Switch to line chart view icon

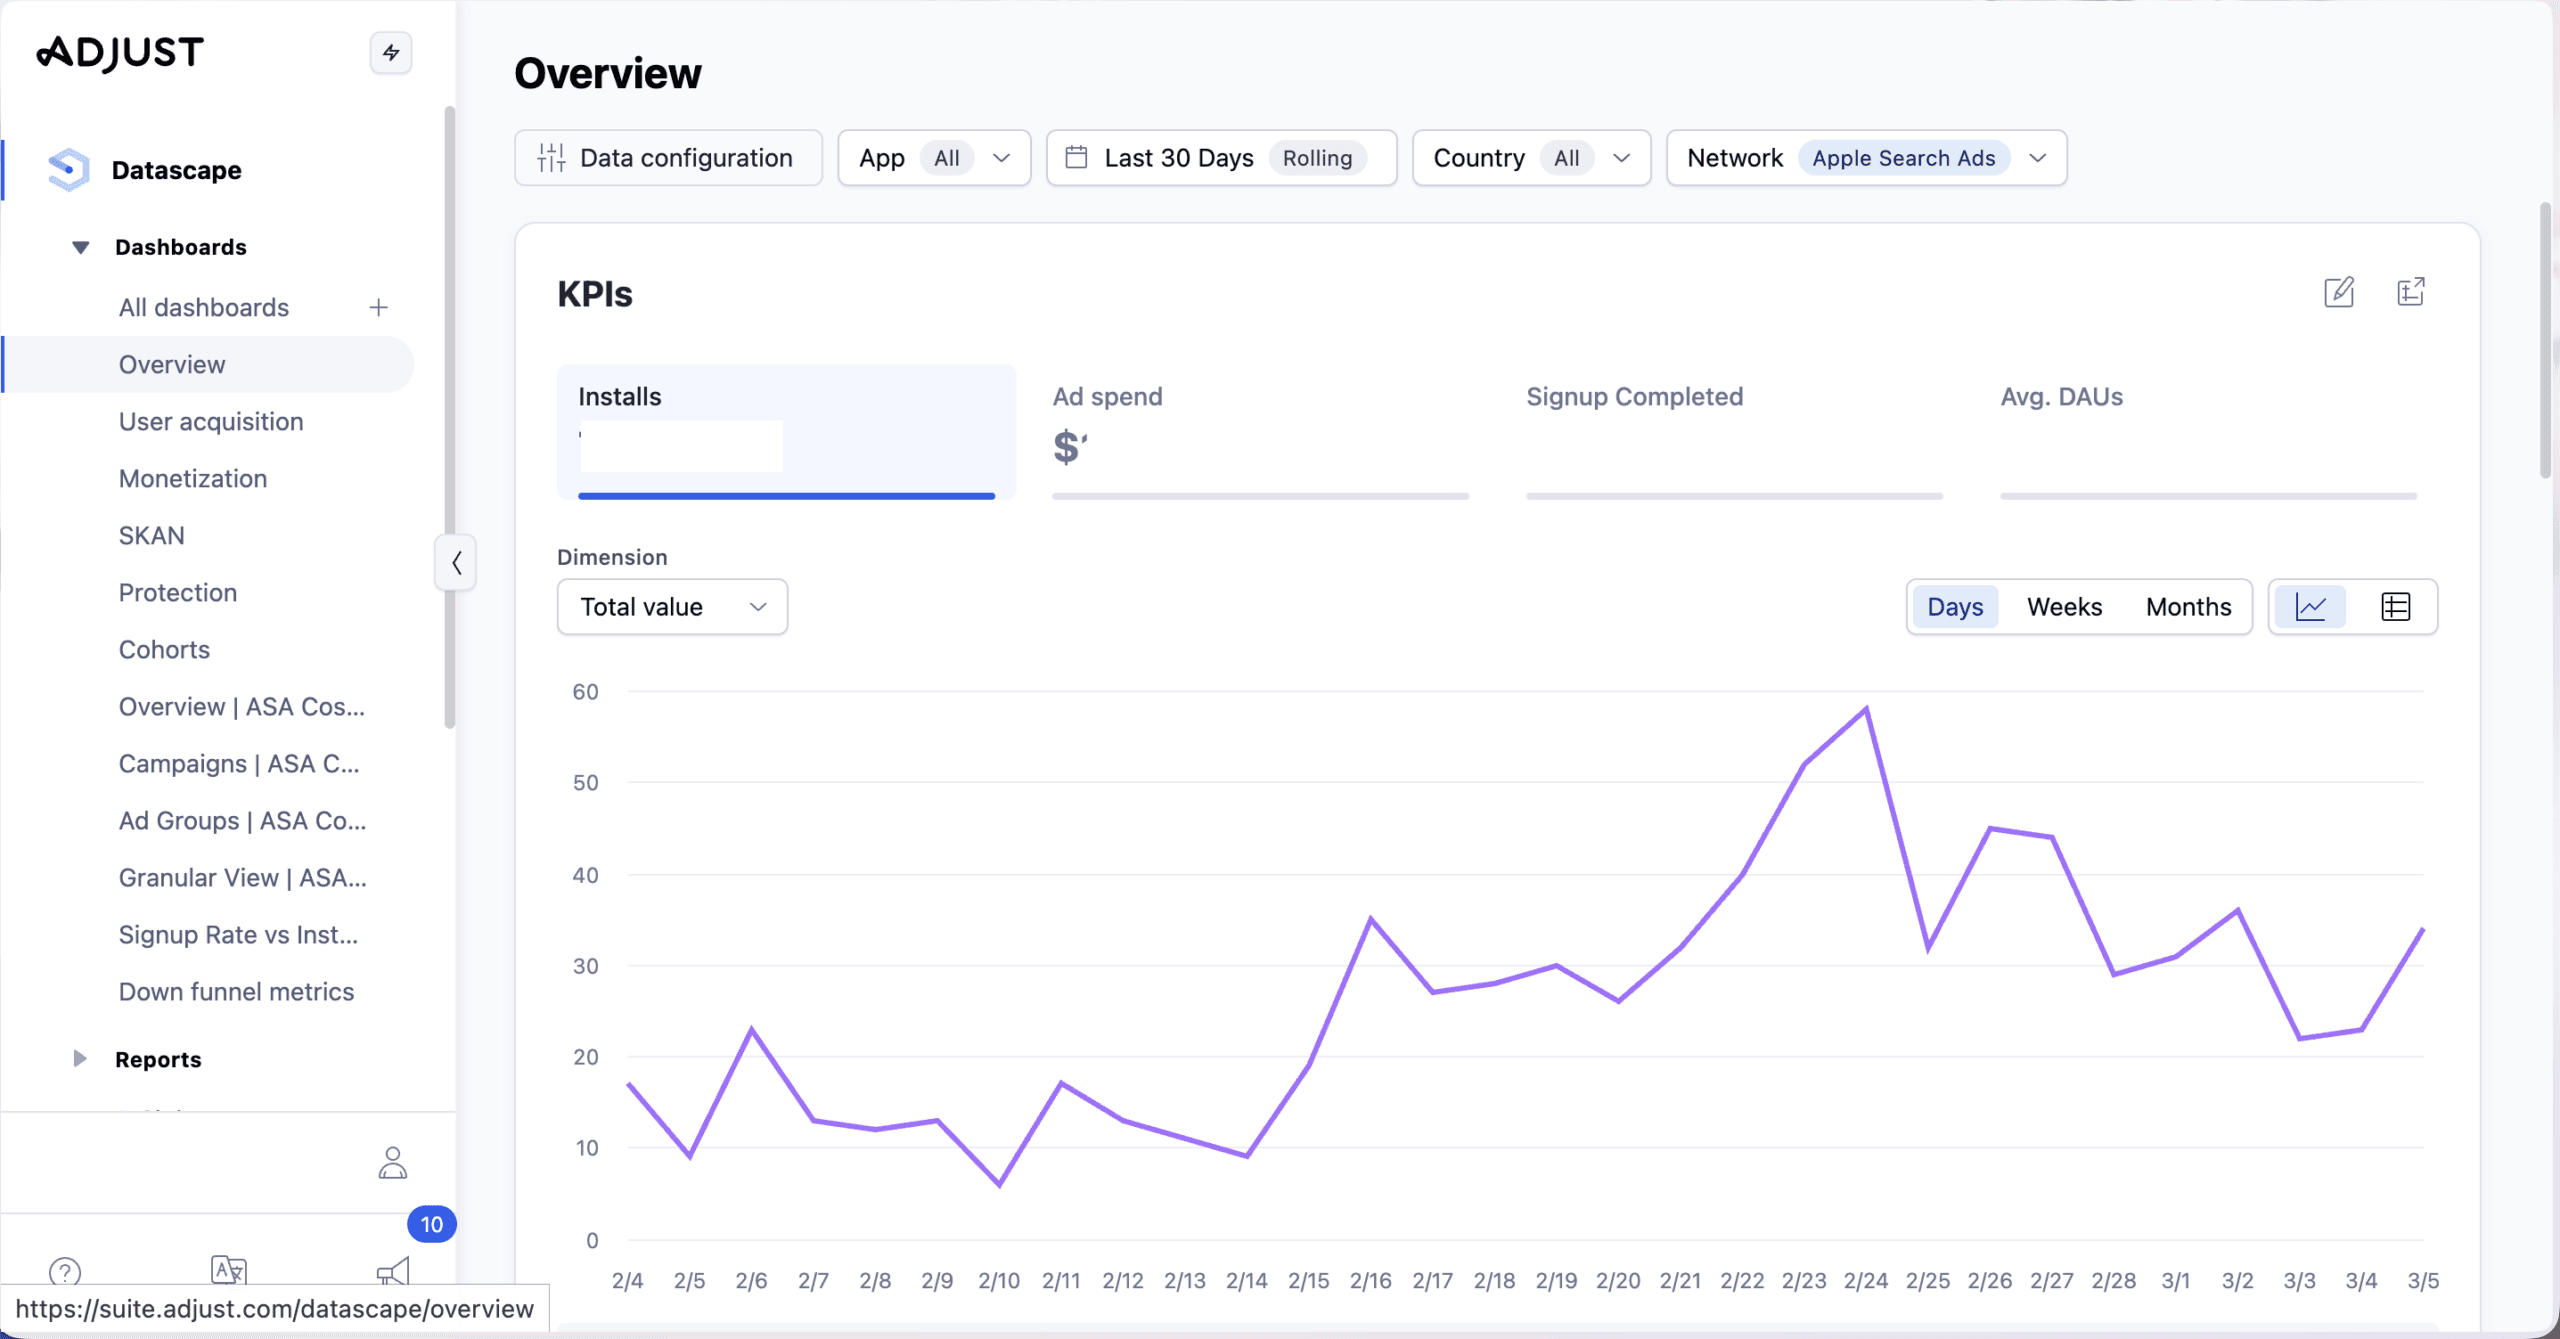pyautogui.click(x=2311, y=607)
